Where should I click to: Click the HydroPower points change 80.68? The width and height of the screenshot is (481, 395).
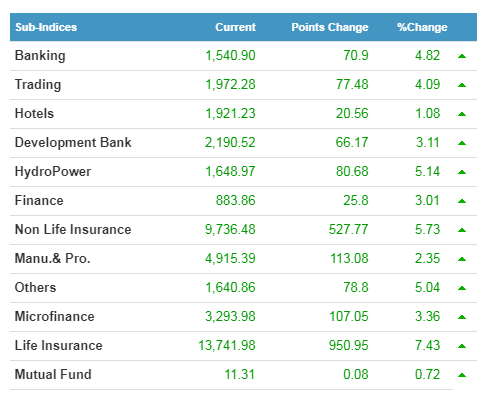(352, 171)
